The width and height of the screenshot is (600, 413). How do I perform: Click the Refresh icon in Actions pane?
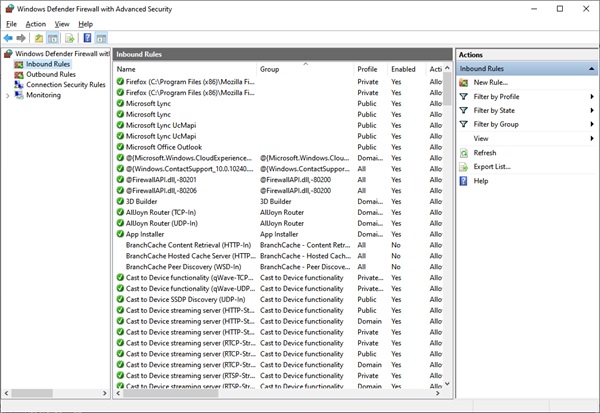464,153
